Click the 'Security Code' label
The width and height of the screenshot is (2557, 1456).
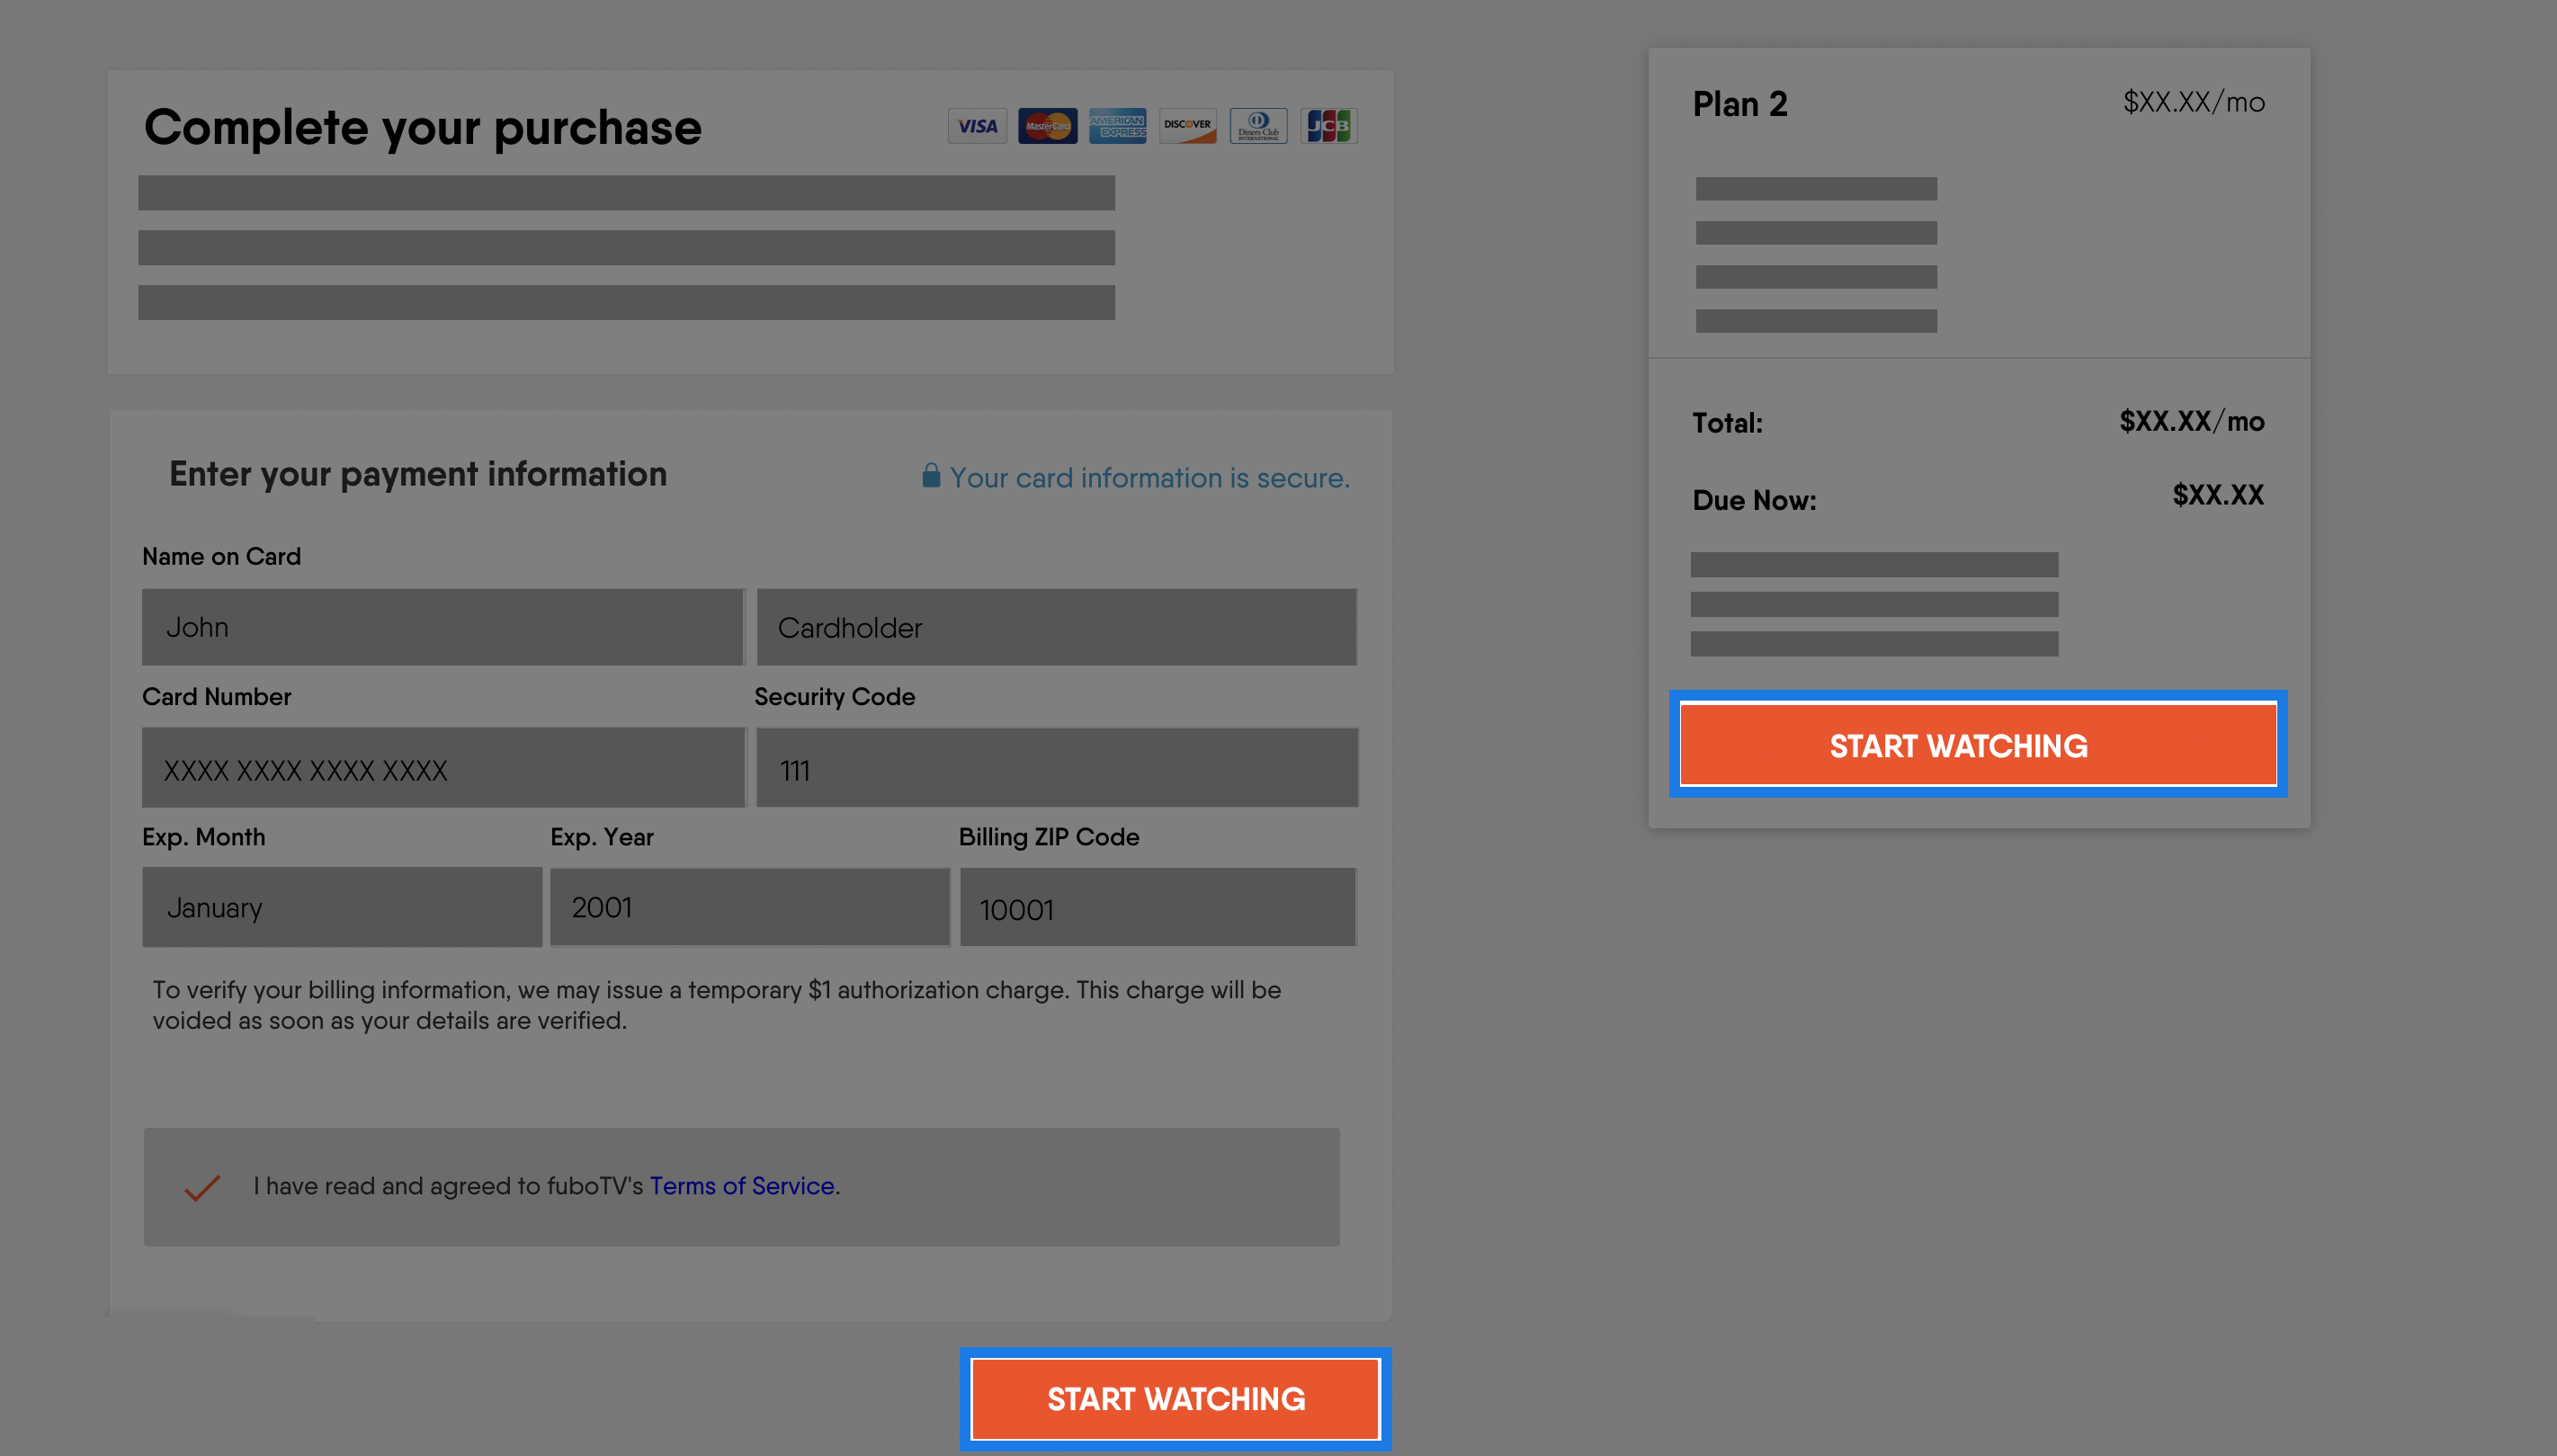click(x=835, y=697)
